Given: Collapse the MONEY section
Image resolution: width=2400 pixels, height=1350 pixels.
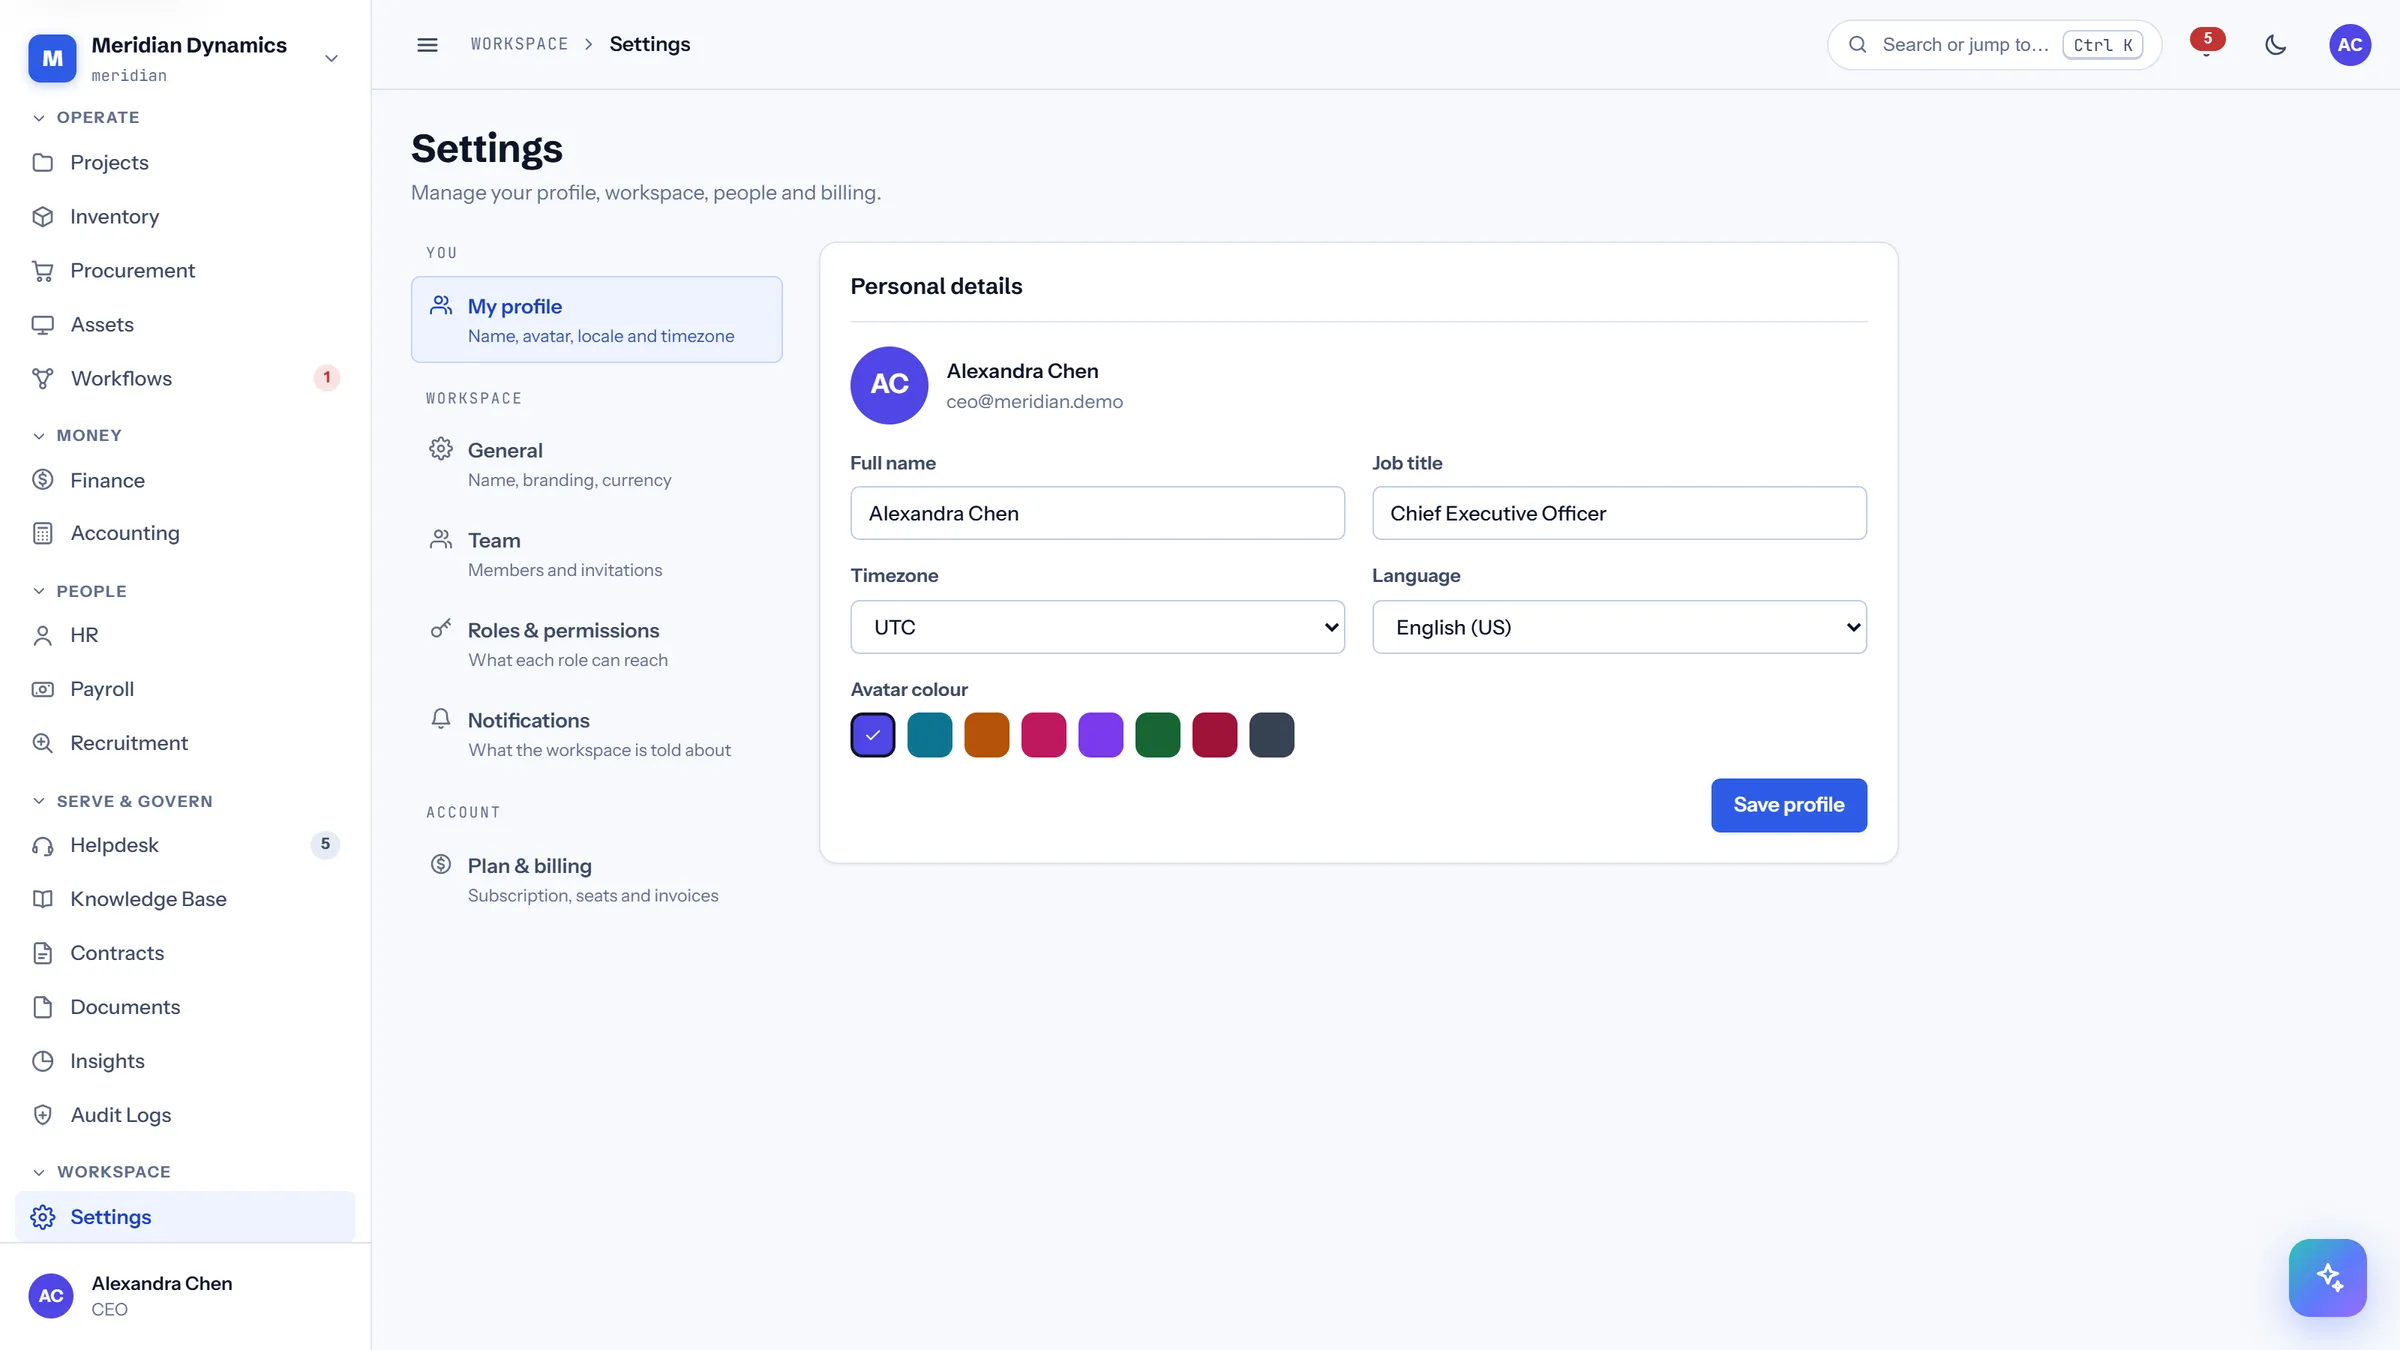Looking at the screenshot, I should point(77,436).
